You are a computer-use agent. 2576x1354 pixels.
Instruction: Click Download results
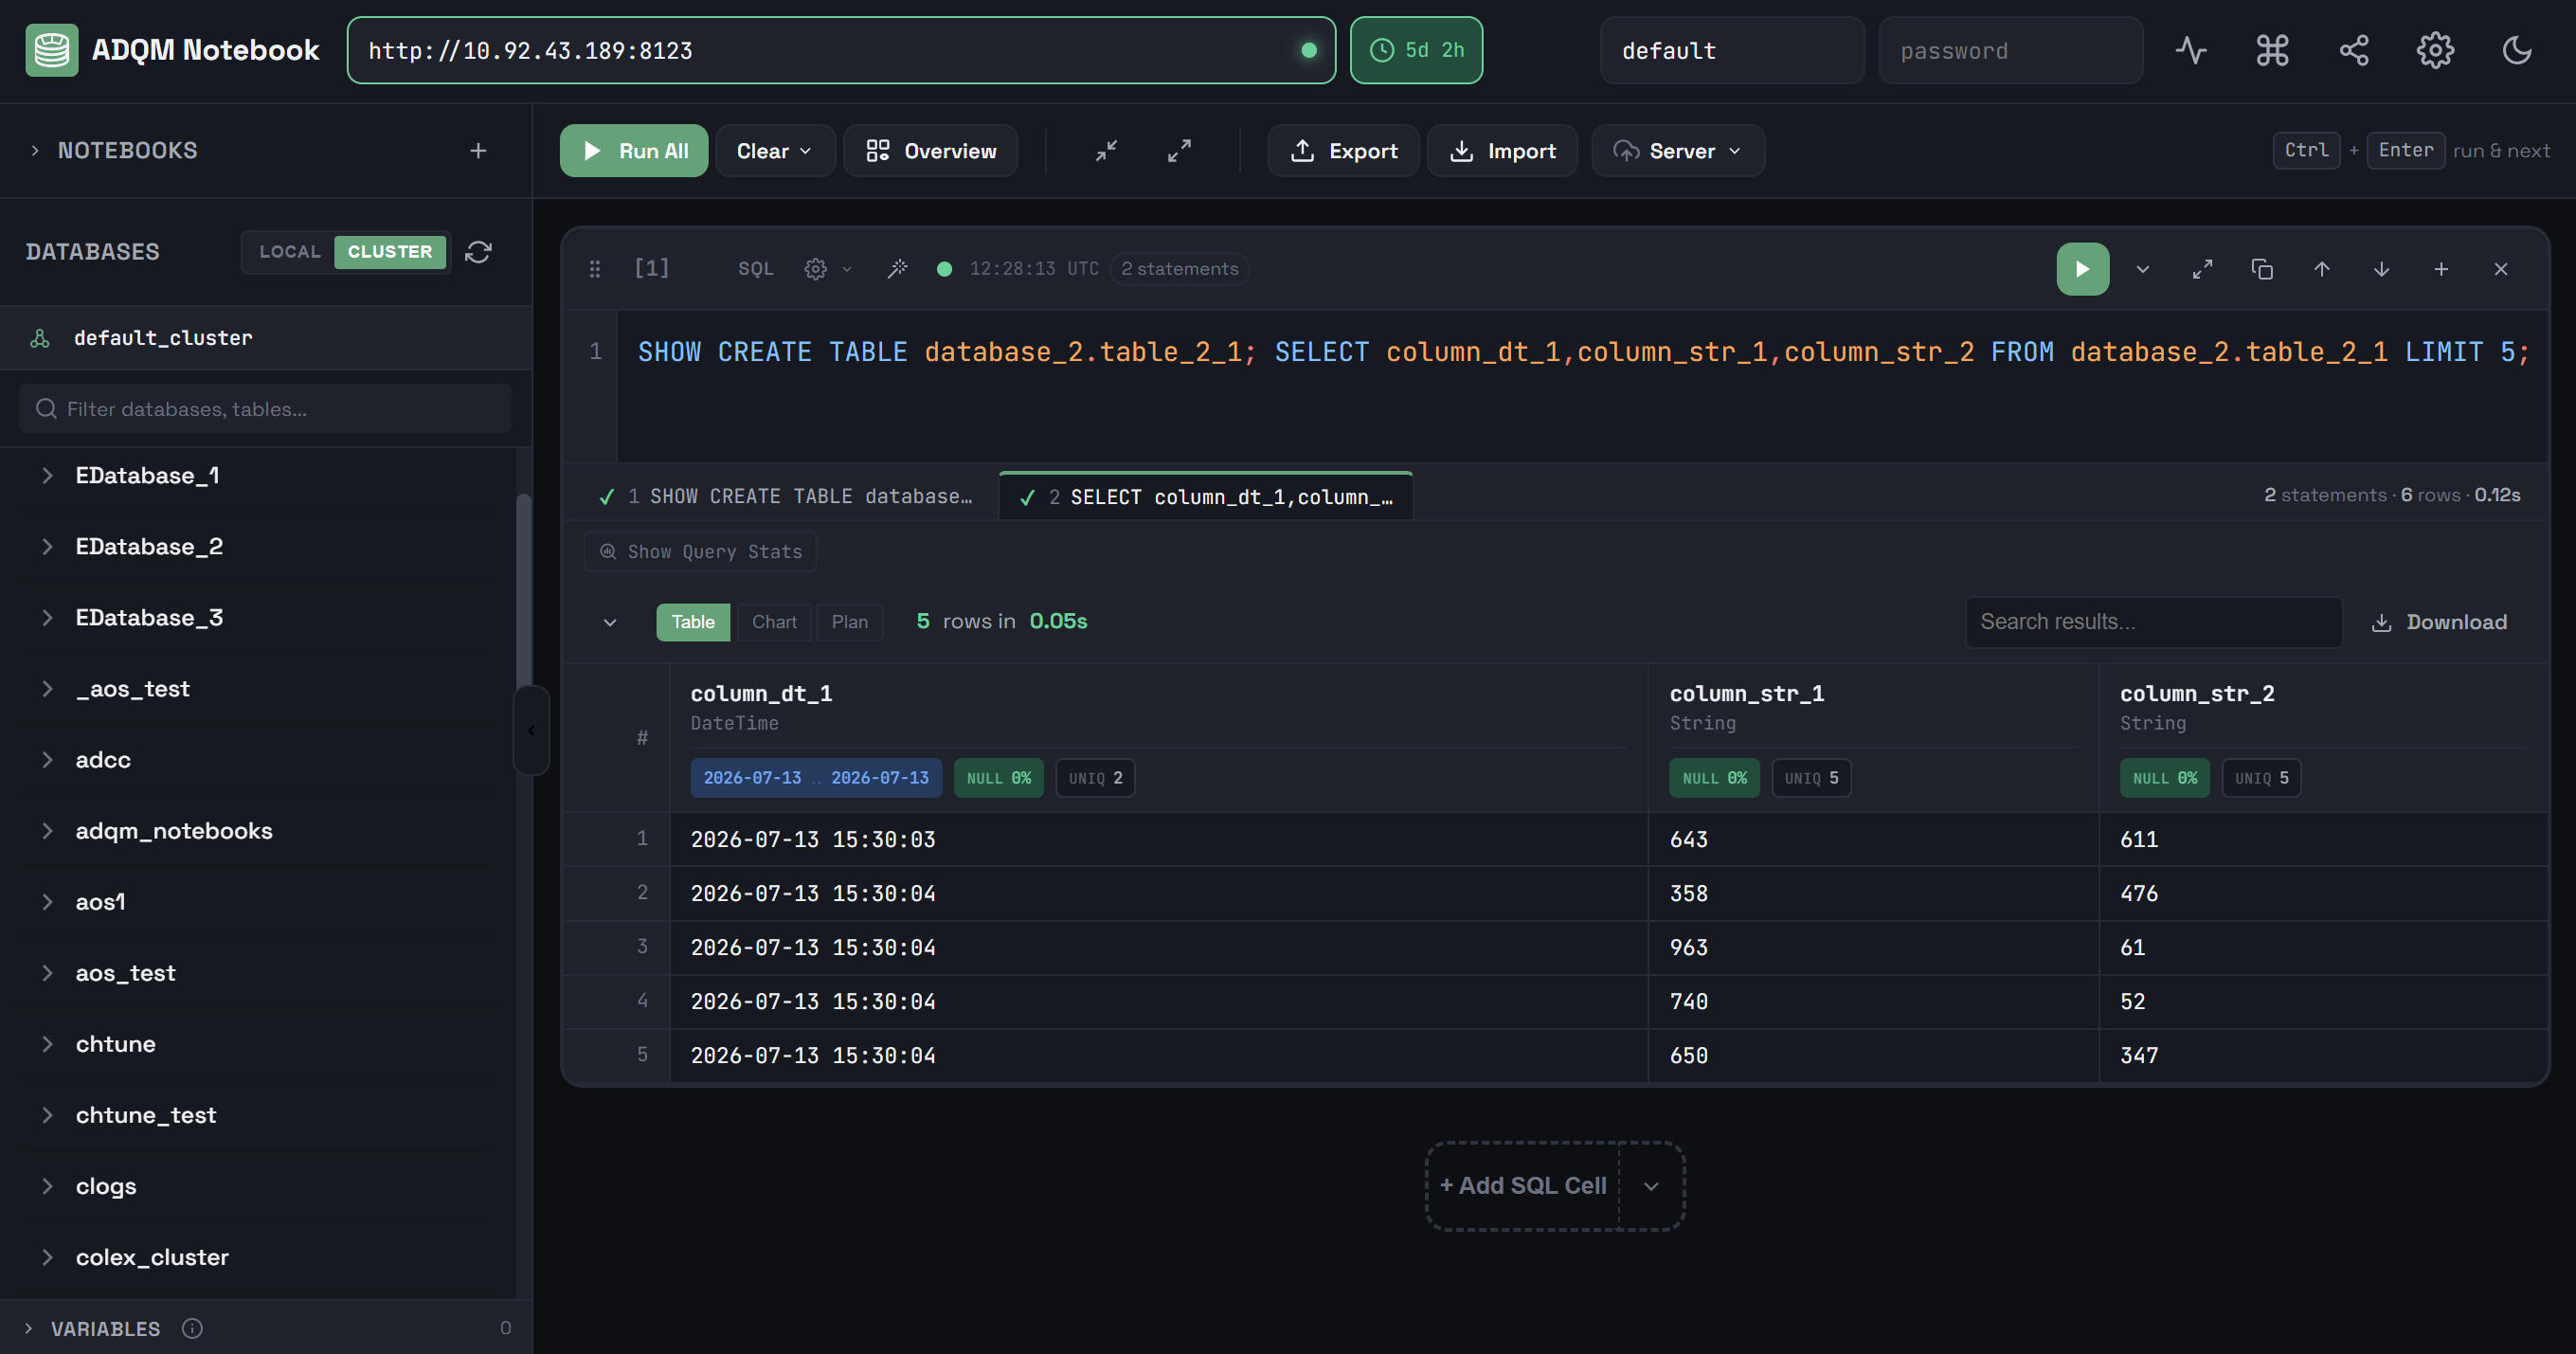2439,622
